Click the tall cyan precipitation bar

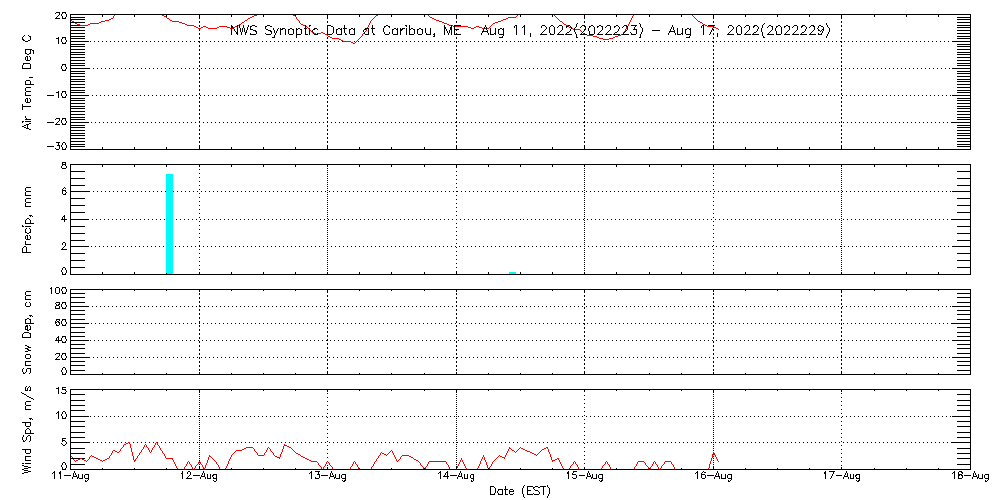(170, 223)
